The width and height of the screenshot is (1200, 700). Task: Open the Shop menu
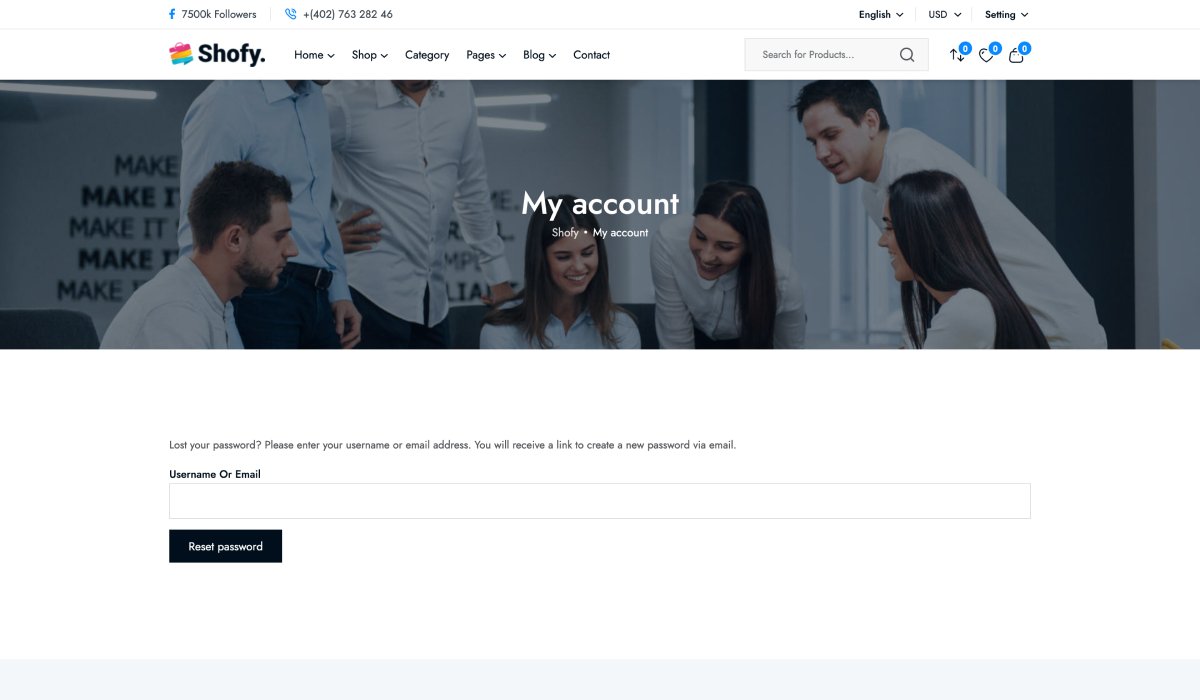[369, 55]
